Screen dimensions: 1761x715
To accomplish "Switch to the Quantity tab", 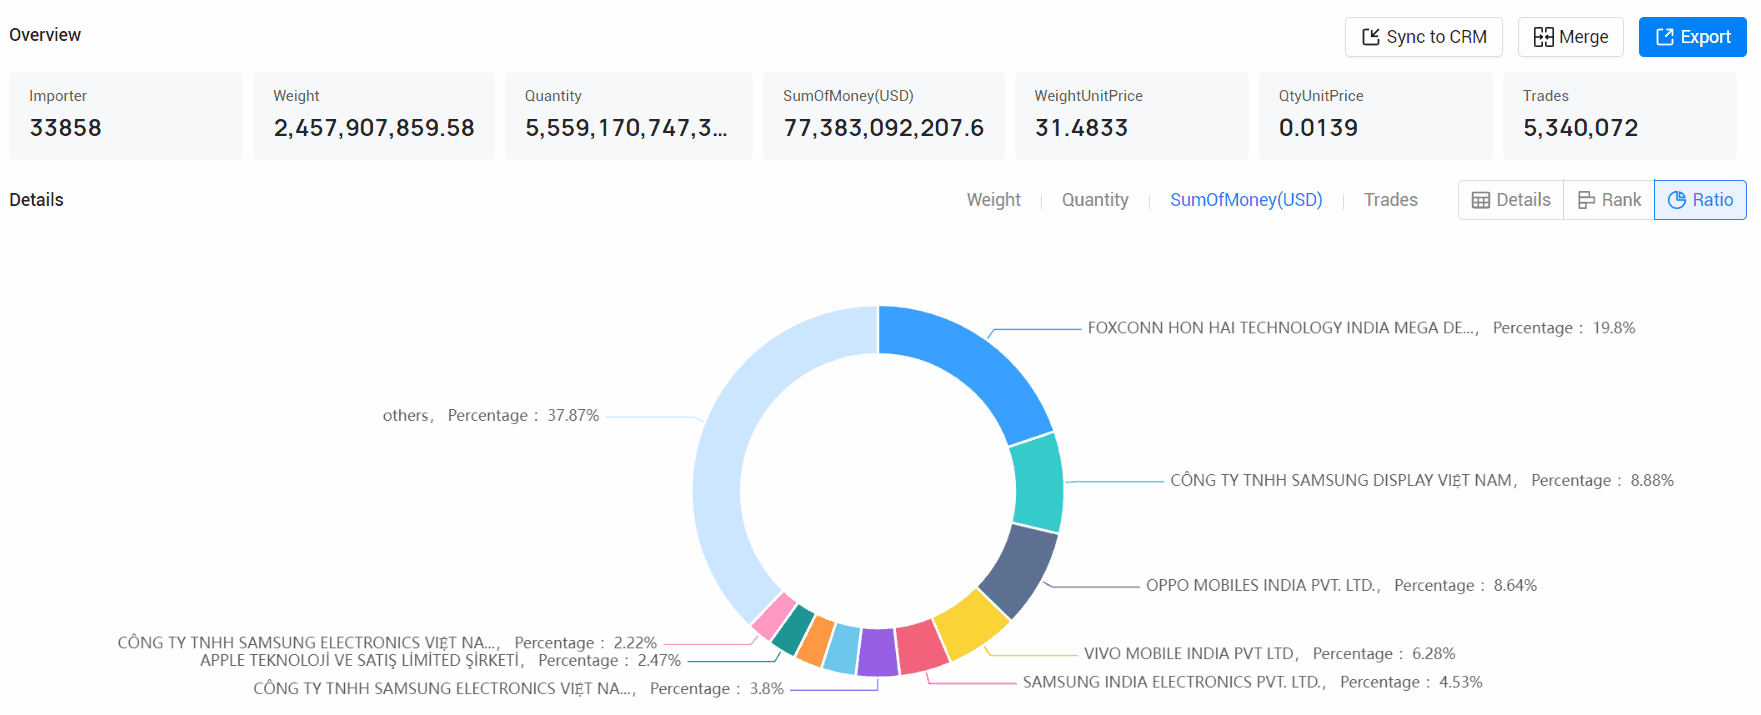I will (1095, 200).
